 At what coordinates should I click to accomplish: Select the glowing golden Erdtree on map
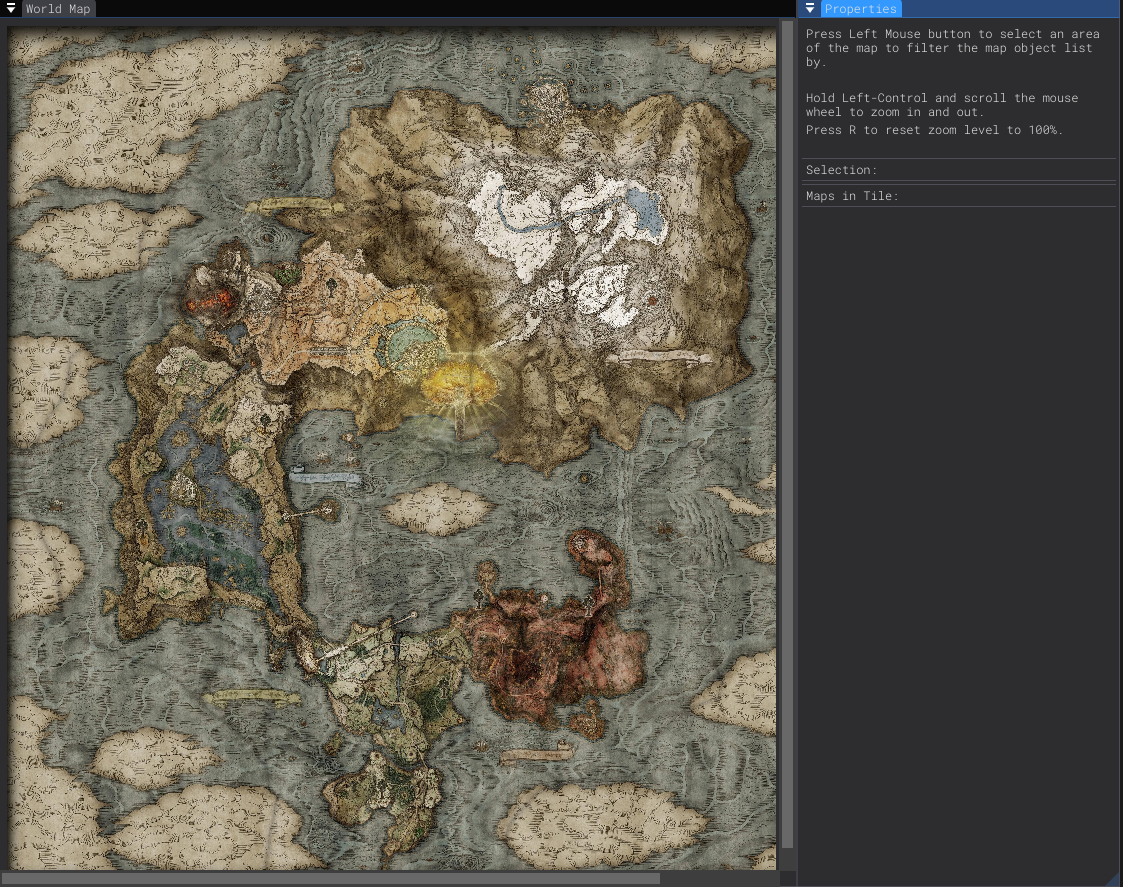(459, 385)
